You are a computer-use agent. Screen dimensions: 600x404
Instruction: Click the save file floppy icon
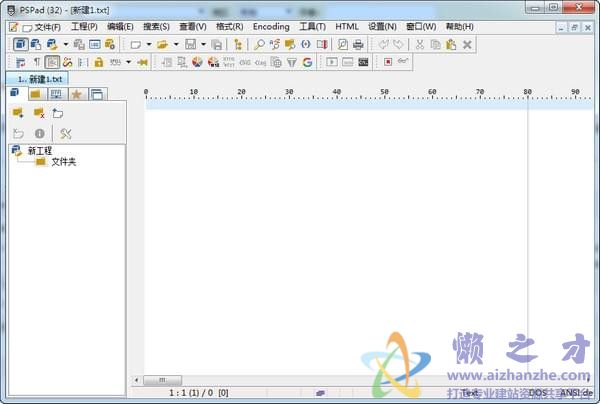click(191, 44)
